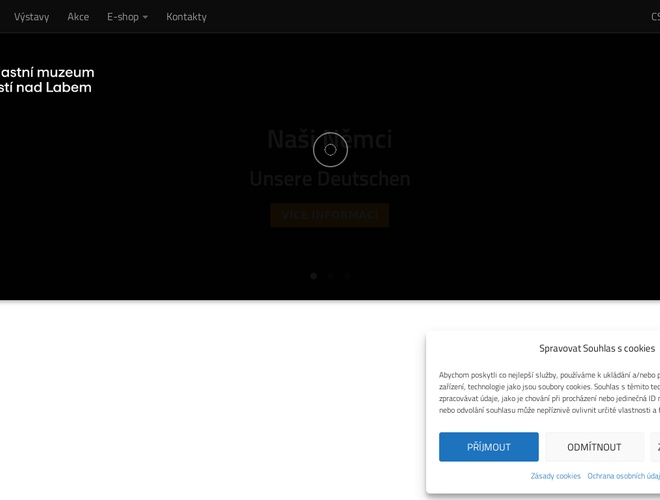The height and width of the screenshot is (500, 660).
Task: Click the partially visible third cookie button
Action: coord(655,447)
